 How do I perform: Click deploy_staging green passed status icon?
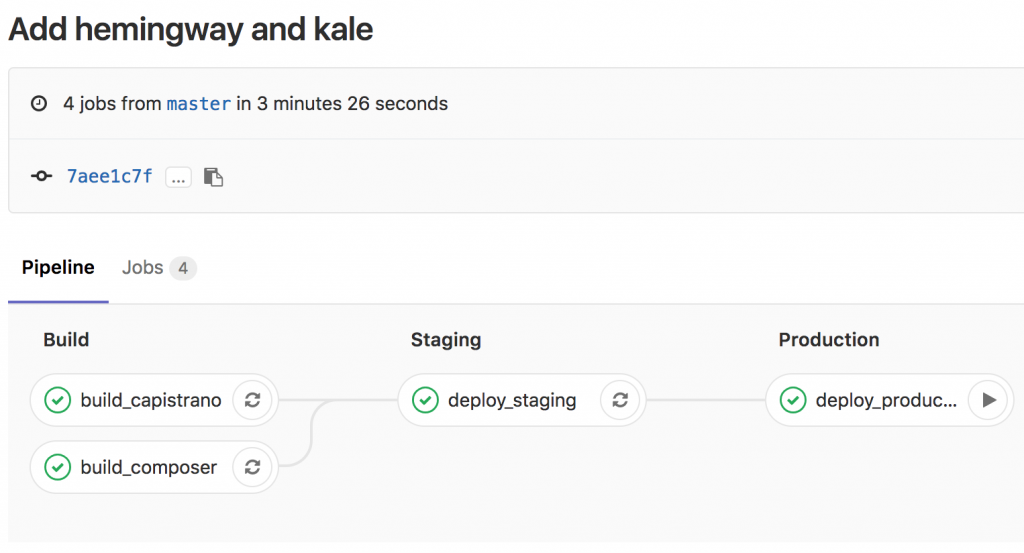[x=425, y=400]
